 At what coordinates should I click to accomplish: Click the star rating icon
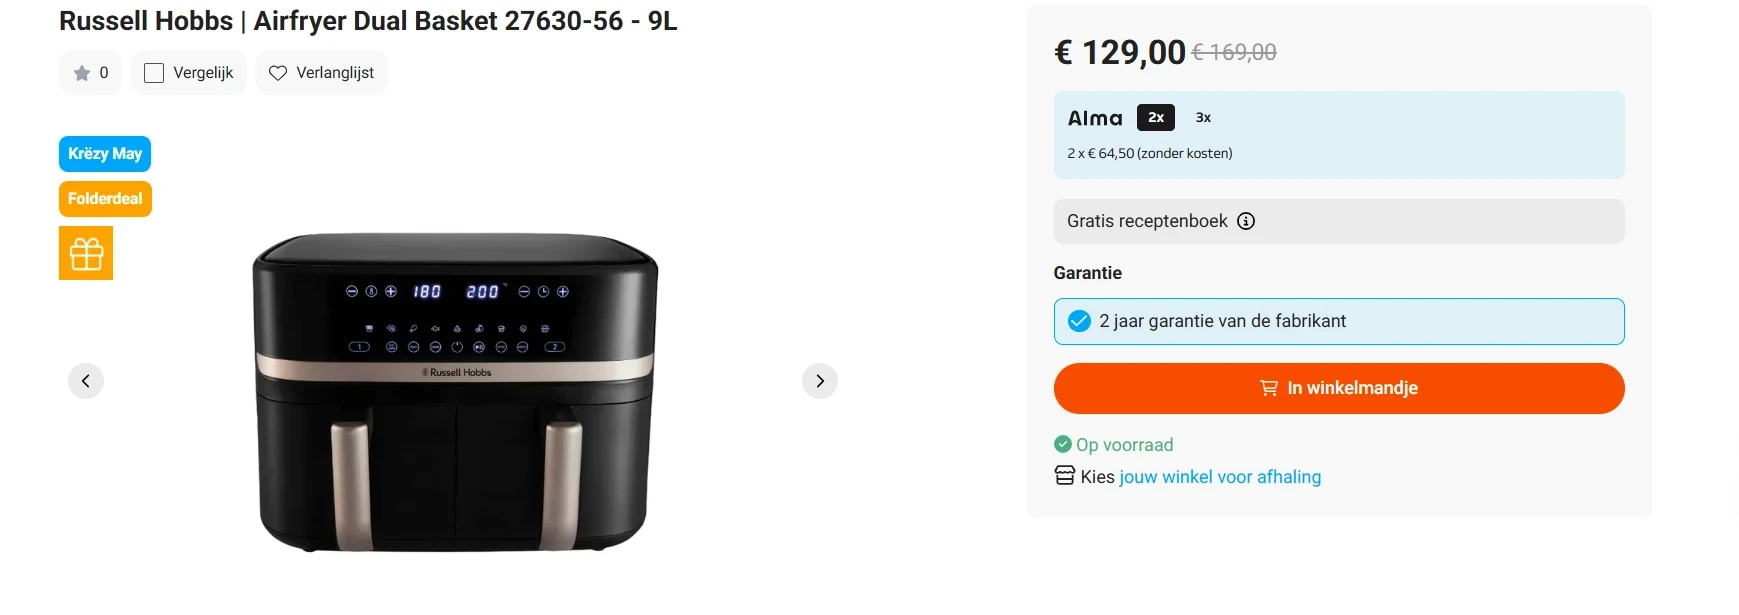pos(82,73)
